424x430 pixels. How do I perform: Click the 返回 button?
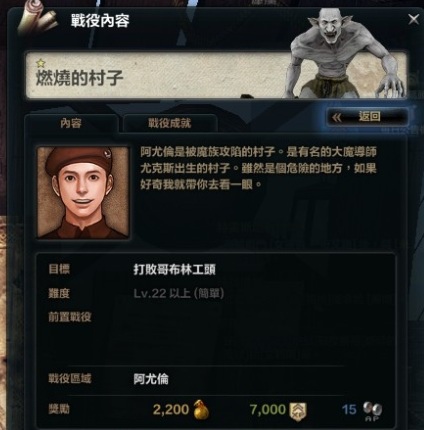tap(368, 117)
